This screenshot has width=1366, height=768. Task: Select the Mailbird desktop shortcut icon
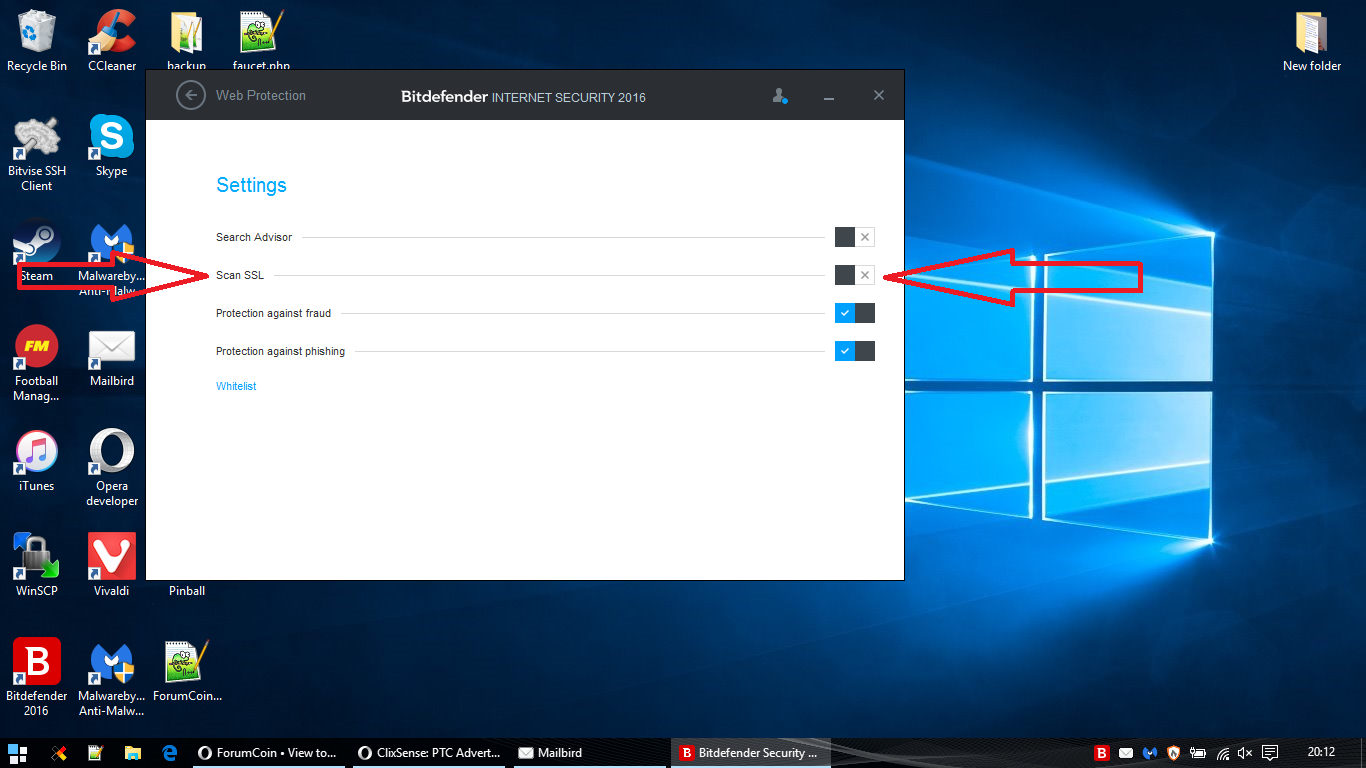click(x=112, y=357)
